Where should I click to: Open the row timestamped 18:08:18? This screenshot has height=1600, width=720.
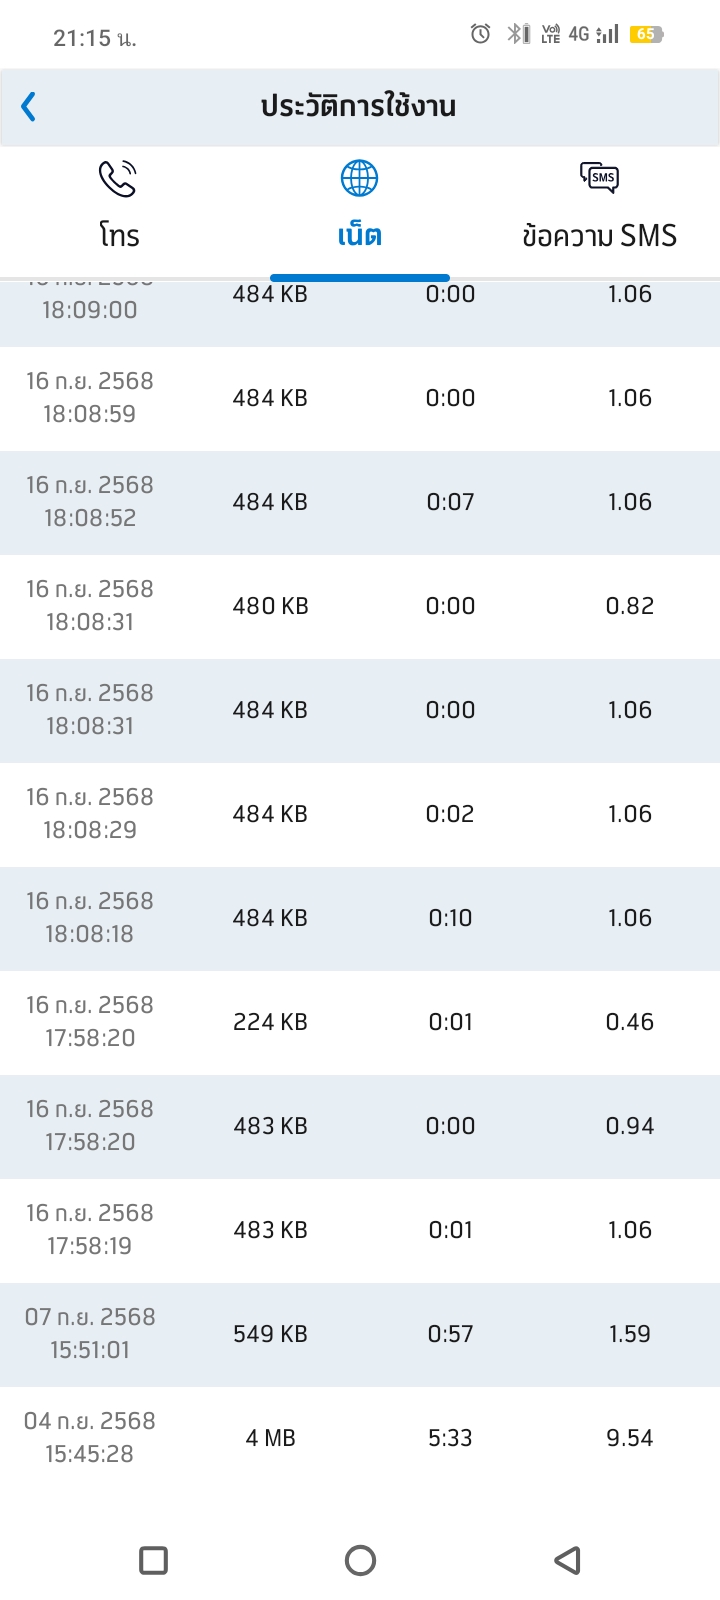click(x=360, y=918)
